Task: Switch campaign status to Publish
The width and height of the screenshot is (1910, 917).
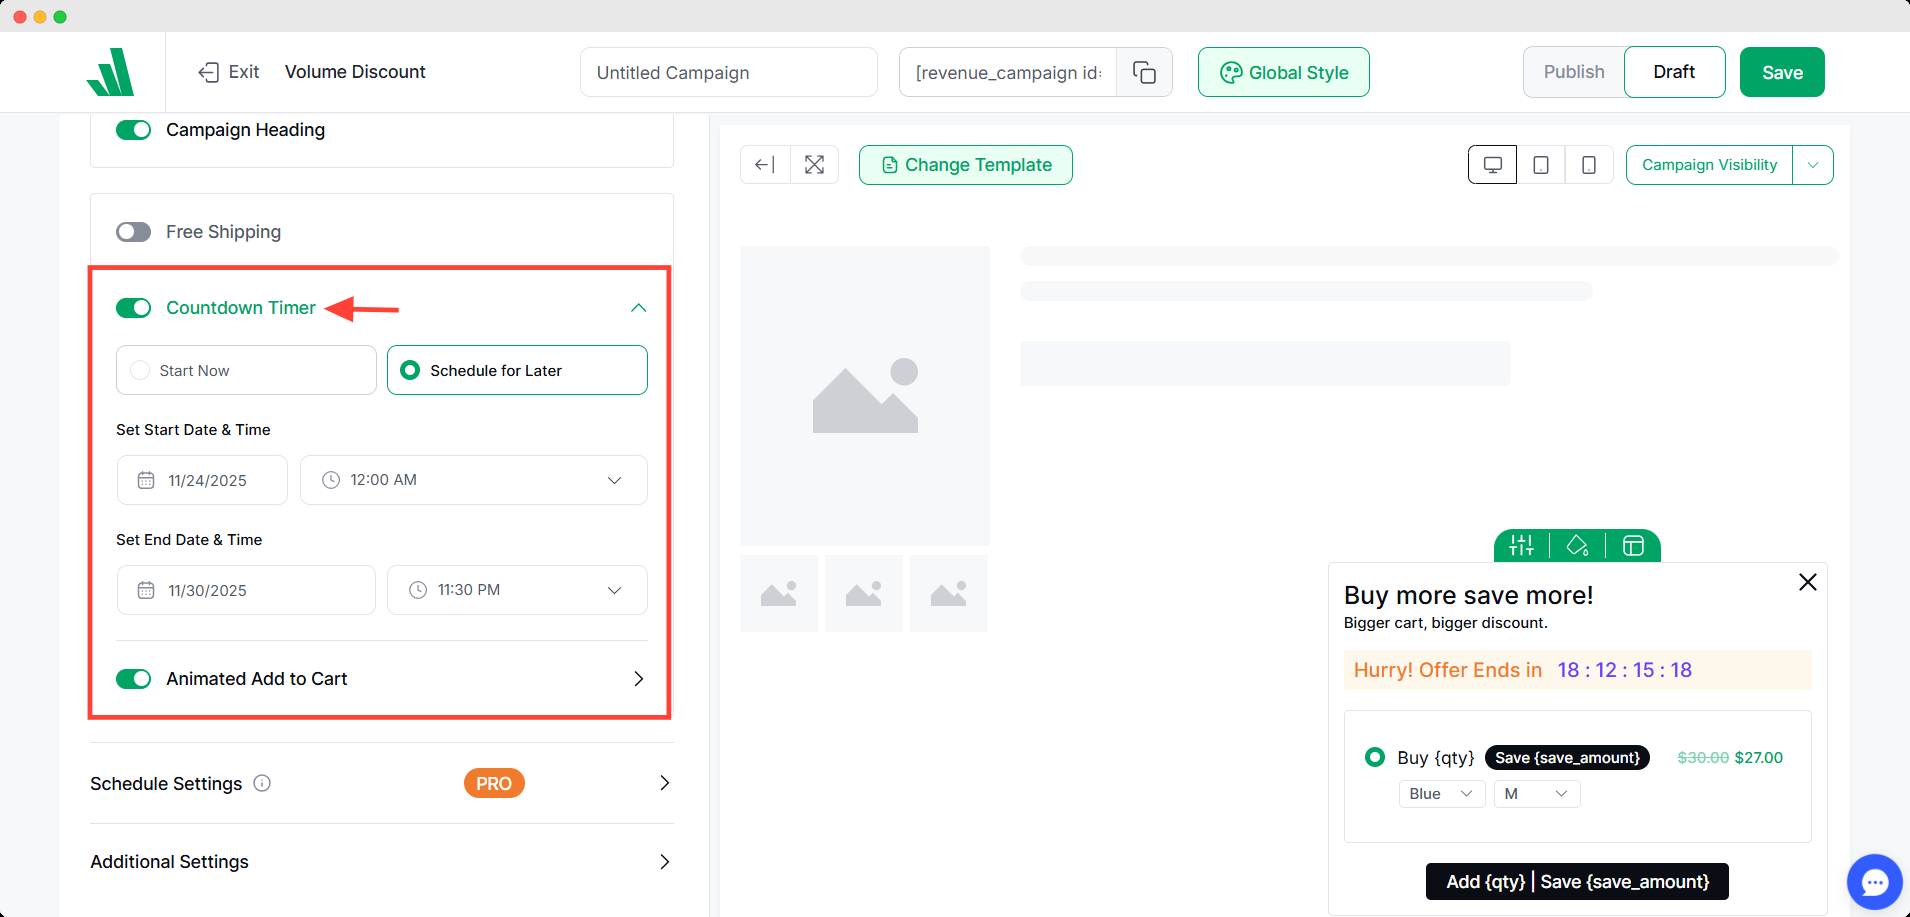Action: pos(1573,72)
